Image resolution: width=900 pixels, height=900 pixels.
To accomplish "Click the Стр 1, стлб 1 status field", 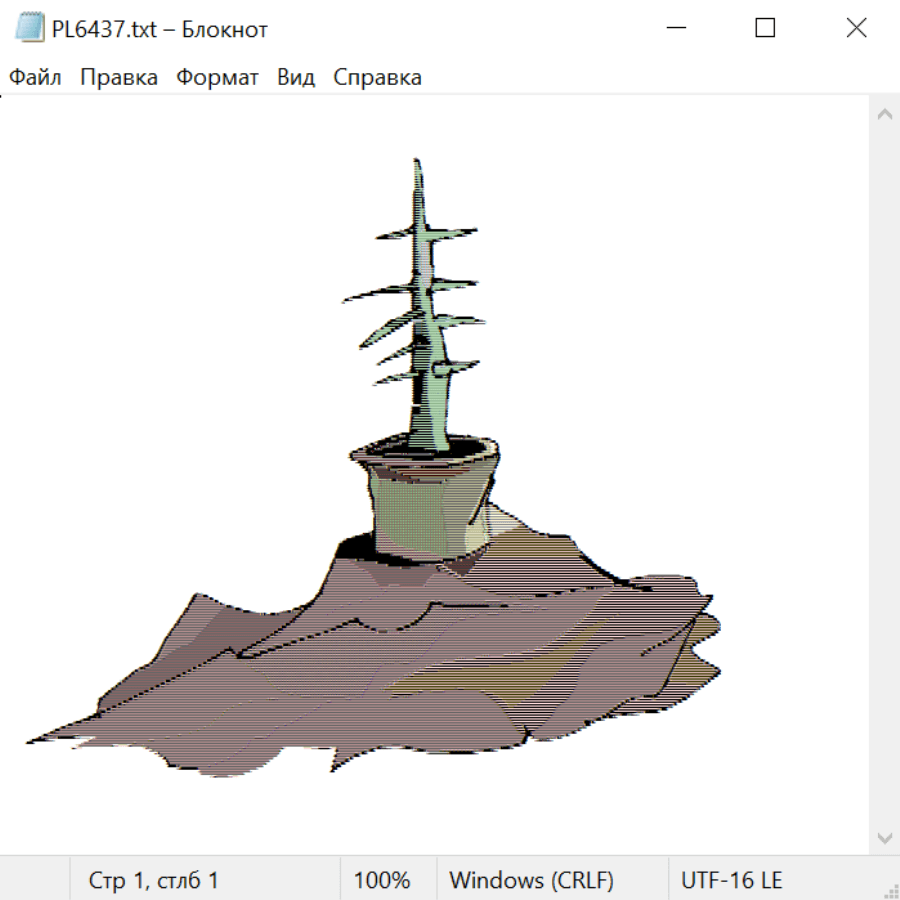I will point(153,880).
